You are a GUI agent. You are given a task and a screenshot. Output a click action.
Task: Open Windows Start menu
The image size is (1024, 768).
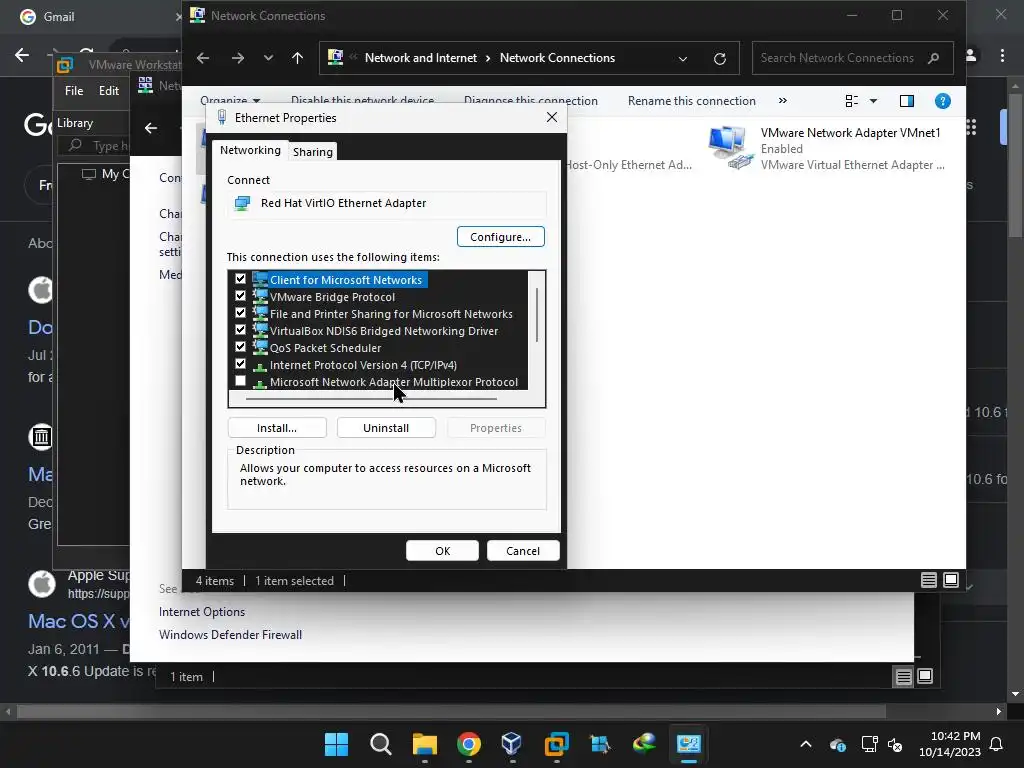pos(336,744)
